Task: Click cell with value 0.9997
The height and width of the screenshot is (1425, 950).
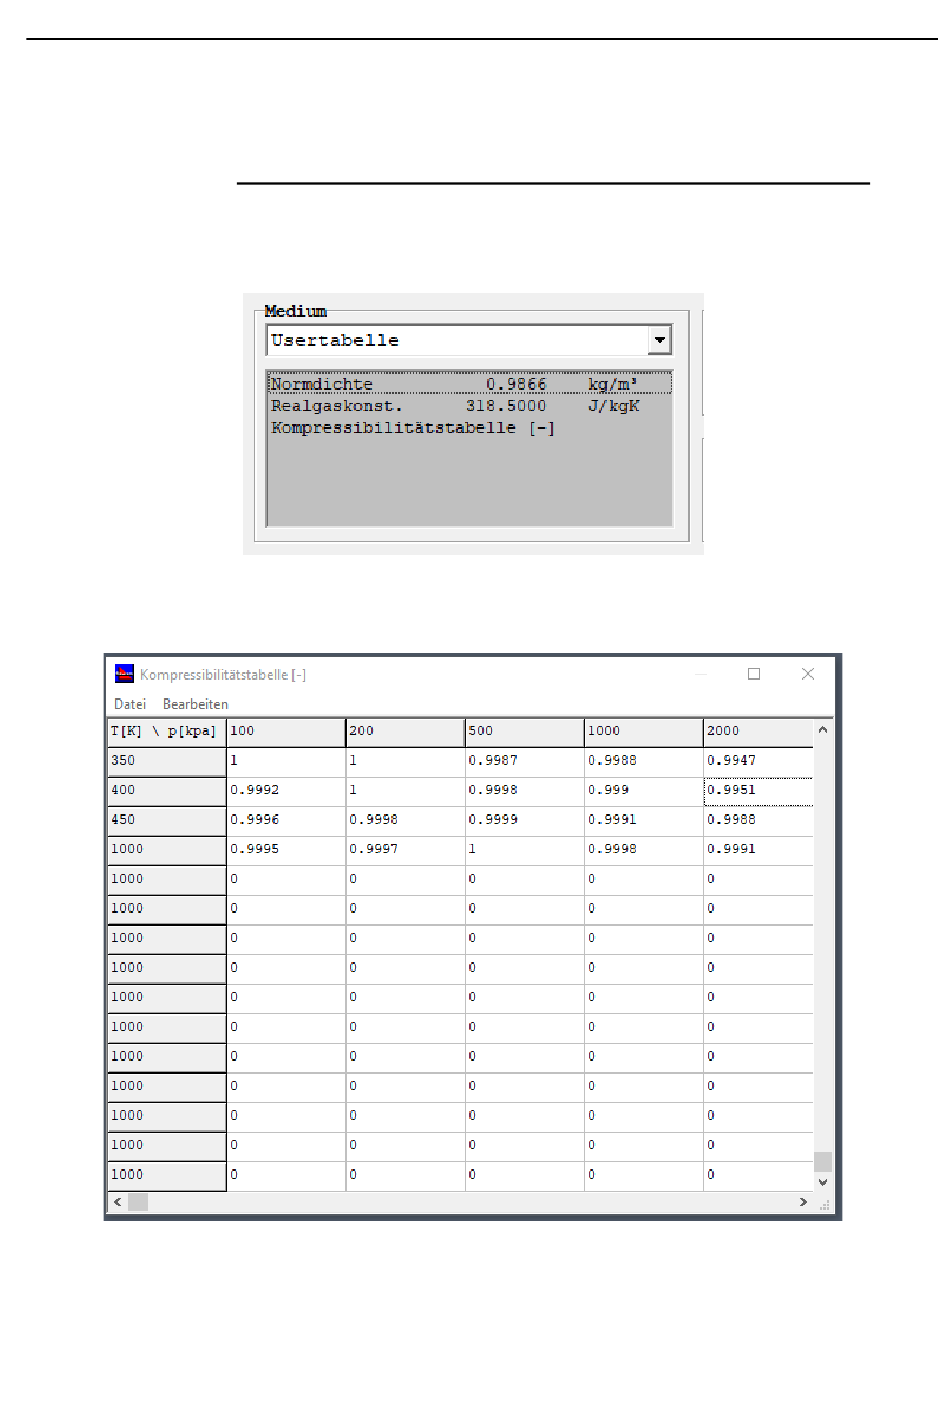Action: pos(405,850)
